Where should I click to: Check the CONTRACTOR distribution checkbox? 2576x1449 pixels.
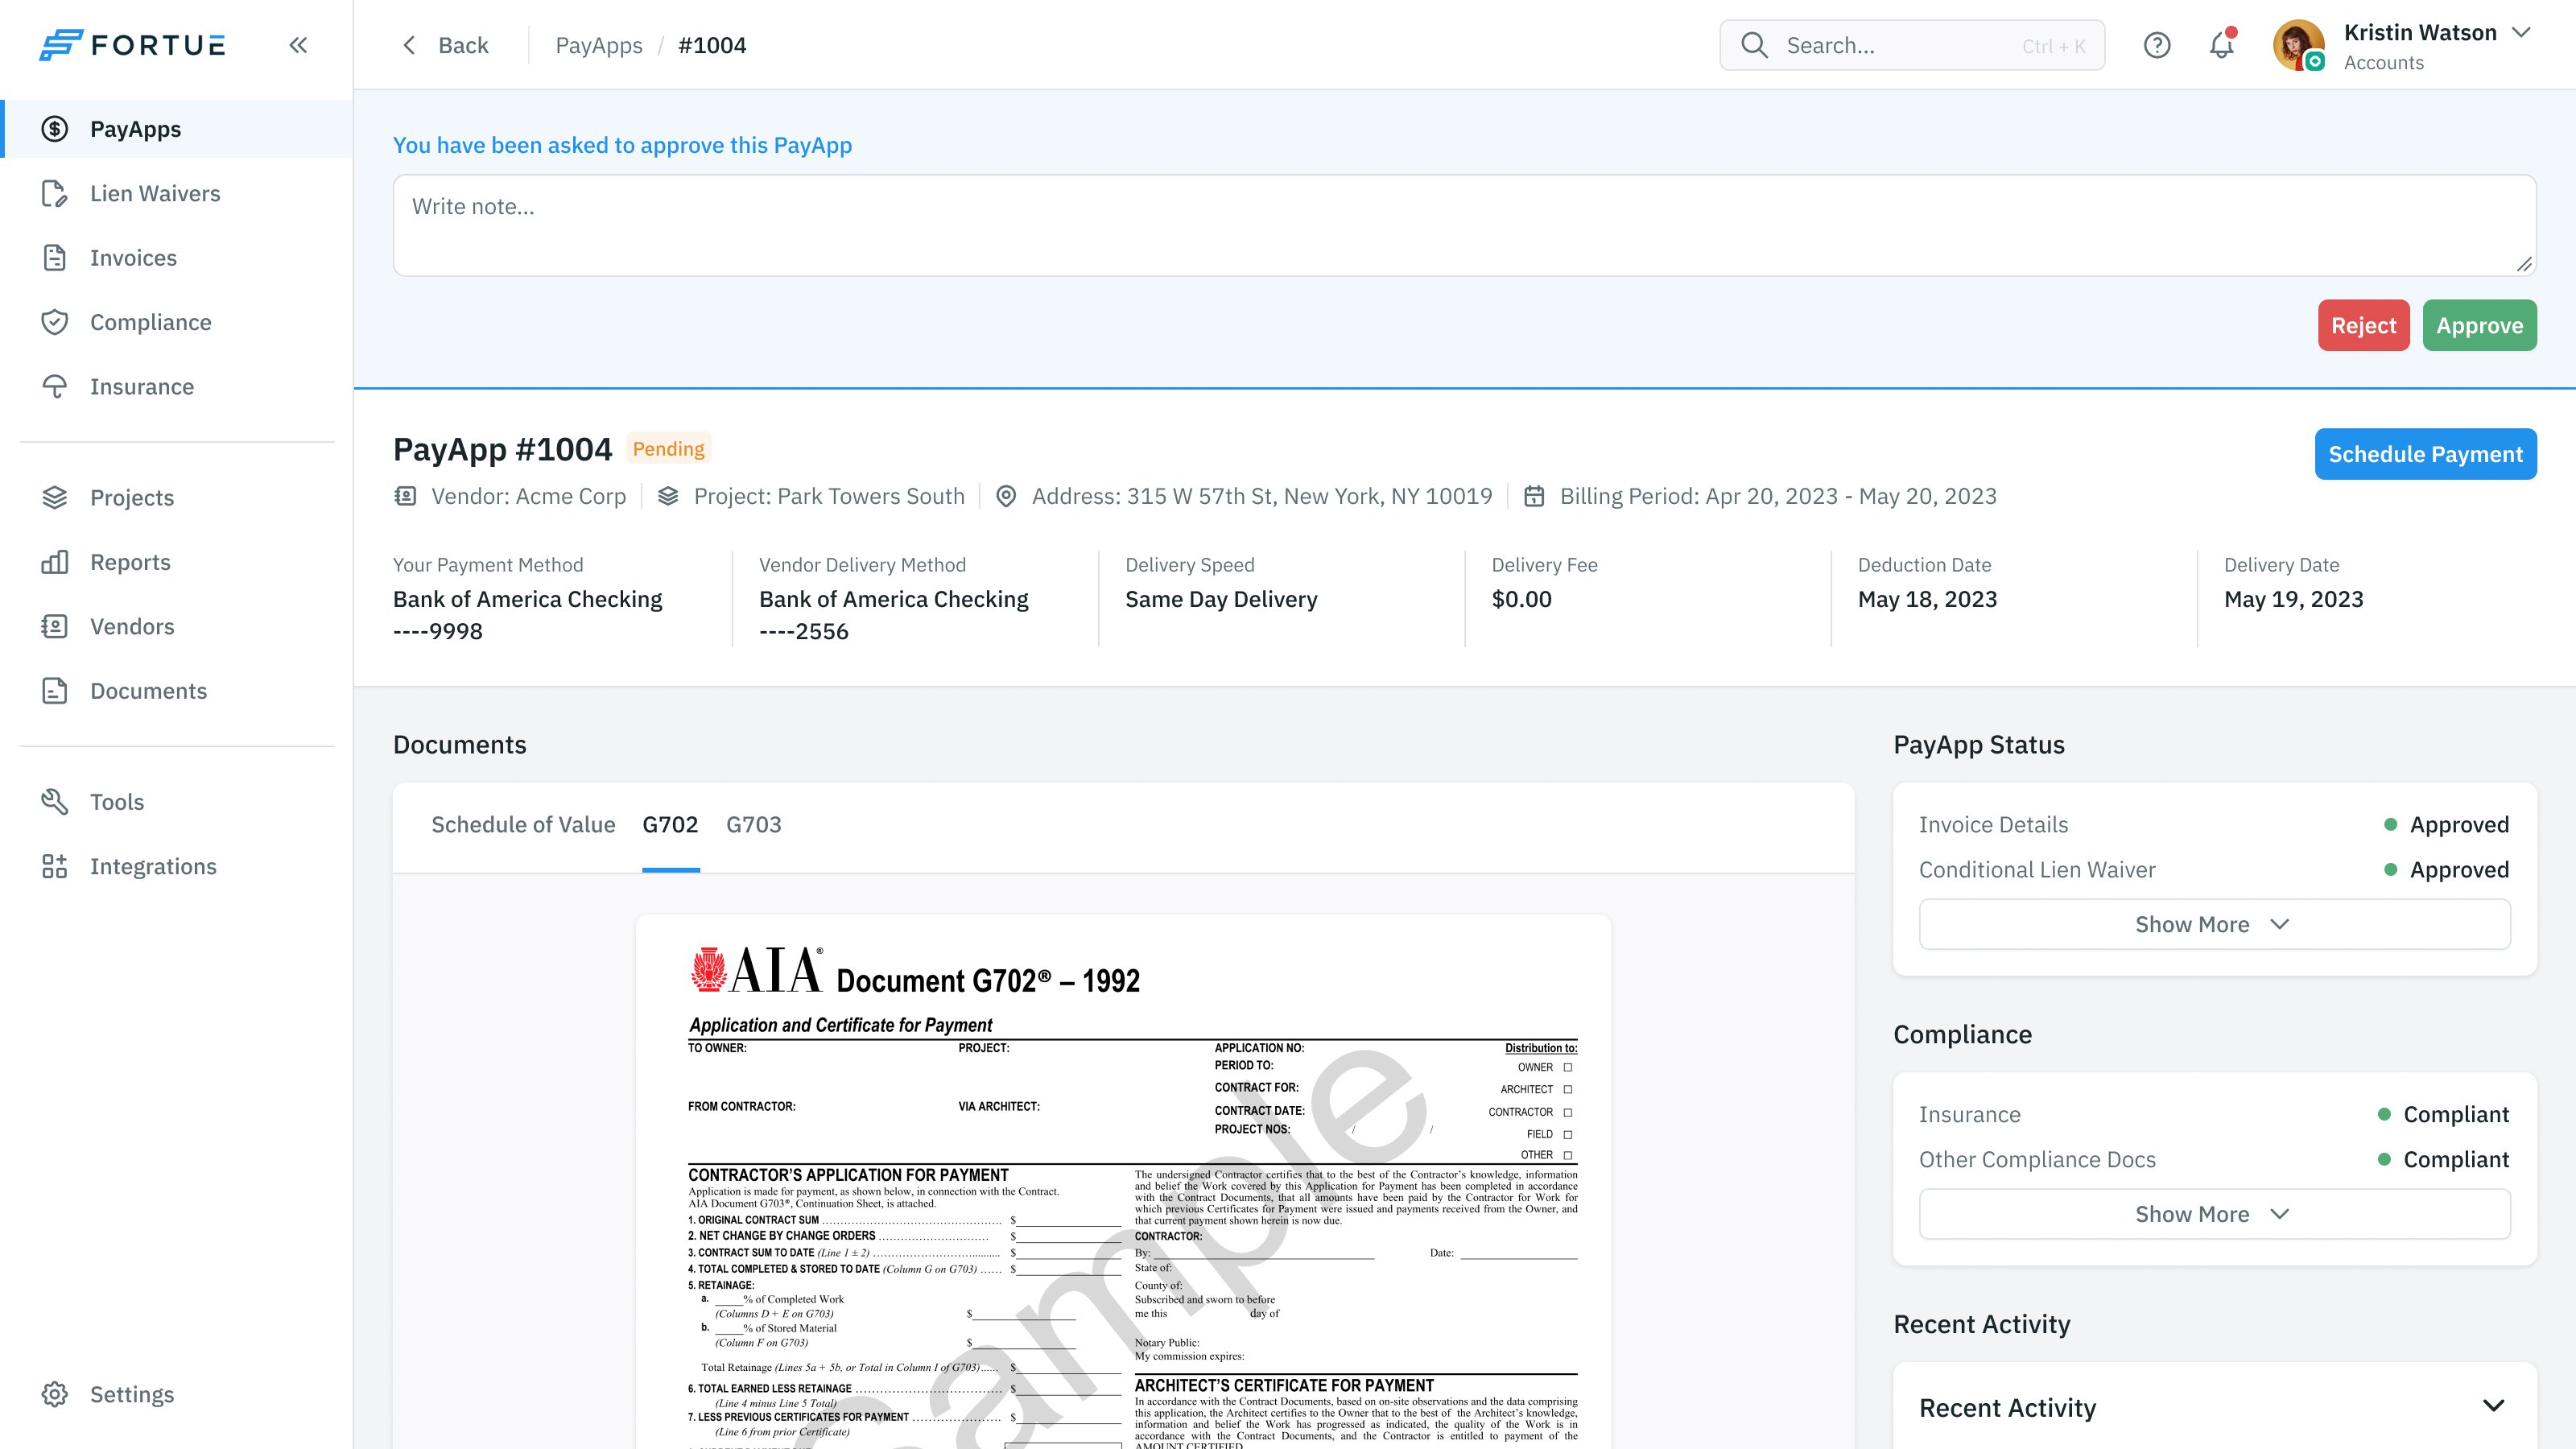[1568, 1112]
